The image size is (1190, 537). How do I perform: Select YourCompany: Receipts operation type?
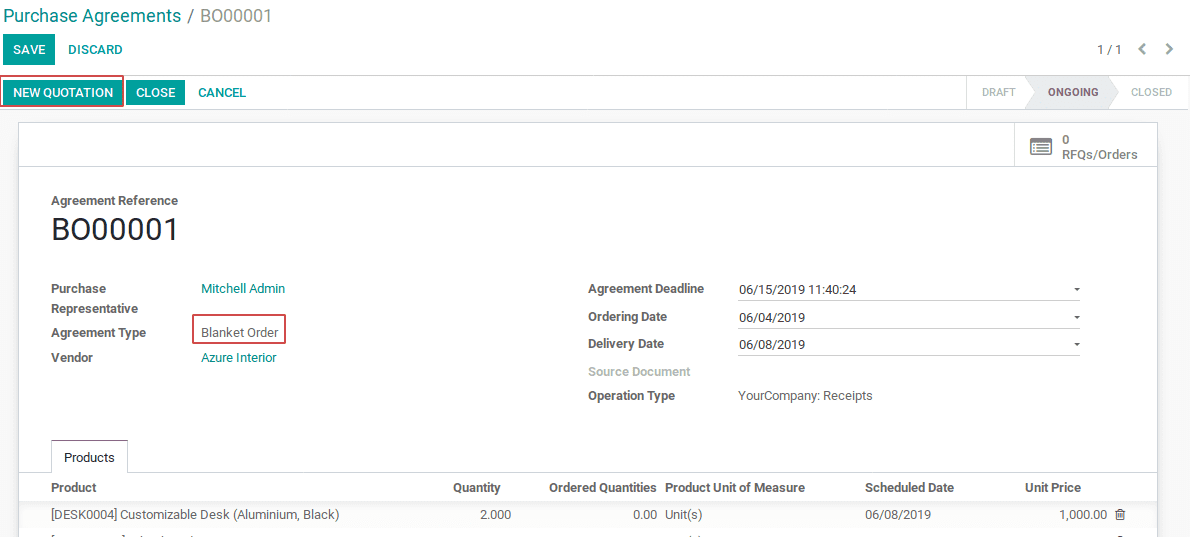tap(805, 396)
